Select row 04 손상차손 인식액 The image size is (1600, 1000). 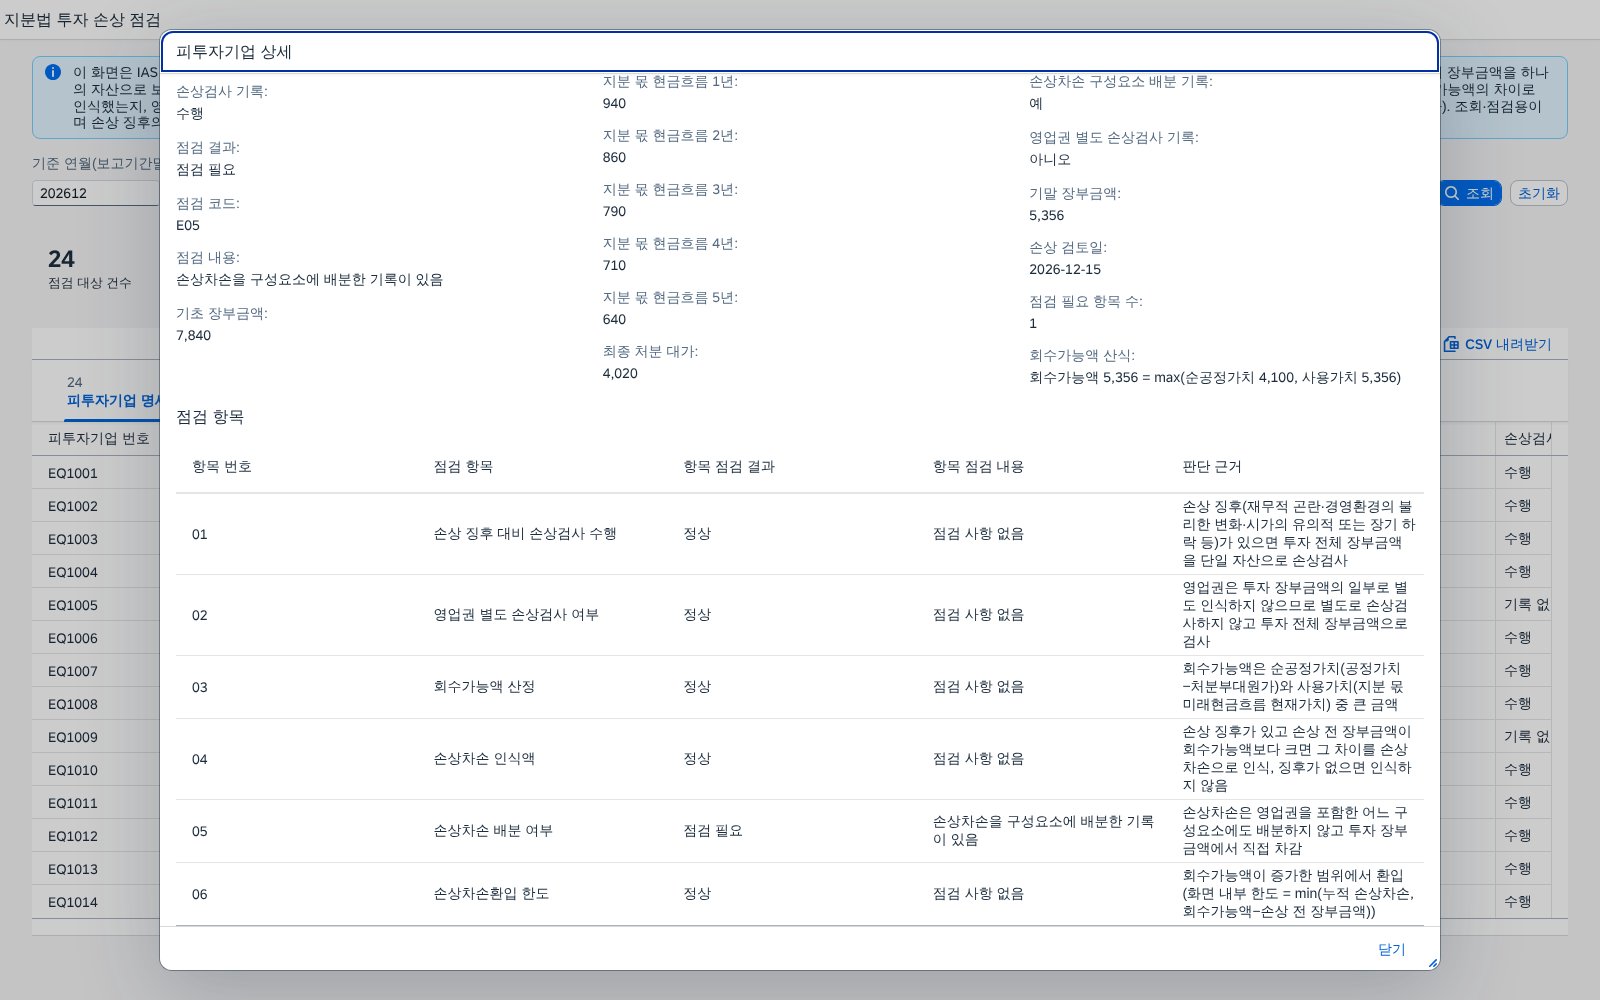coord(800,759)
